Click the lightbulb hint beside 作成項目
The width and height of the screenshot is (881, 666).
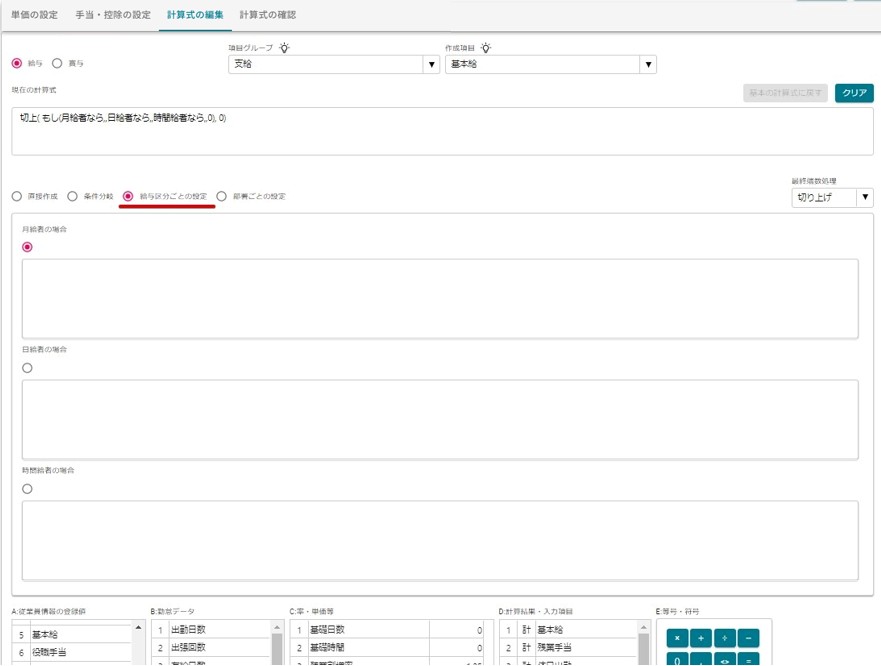click(486, 48)
